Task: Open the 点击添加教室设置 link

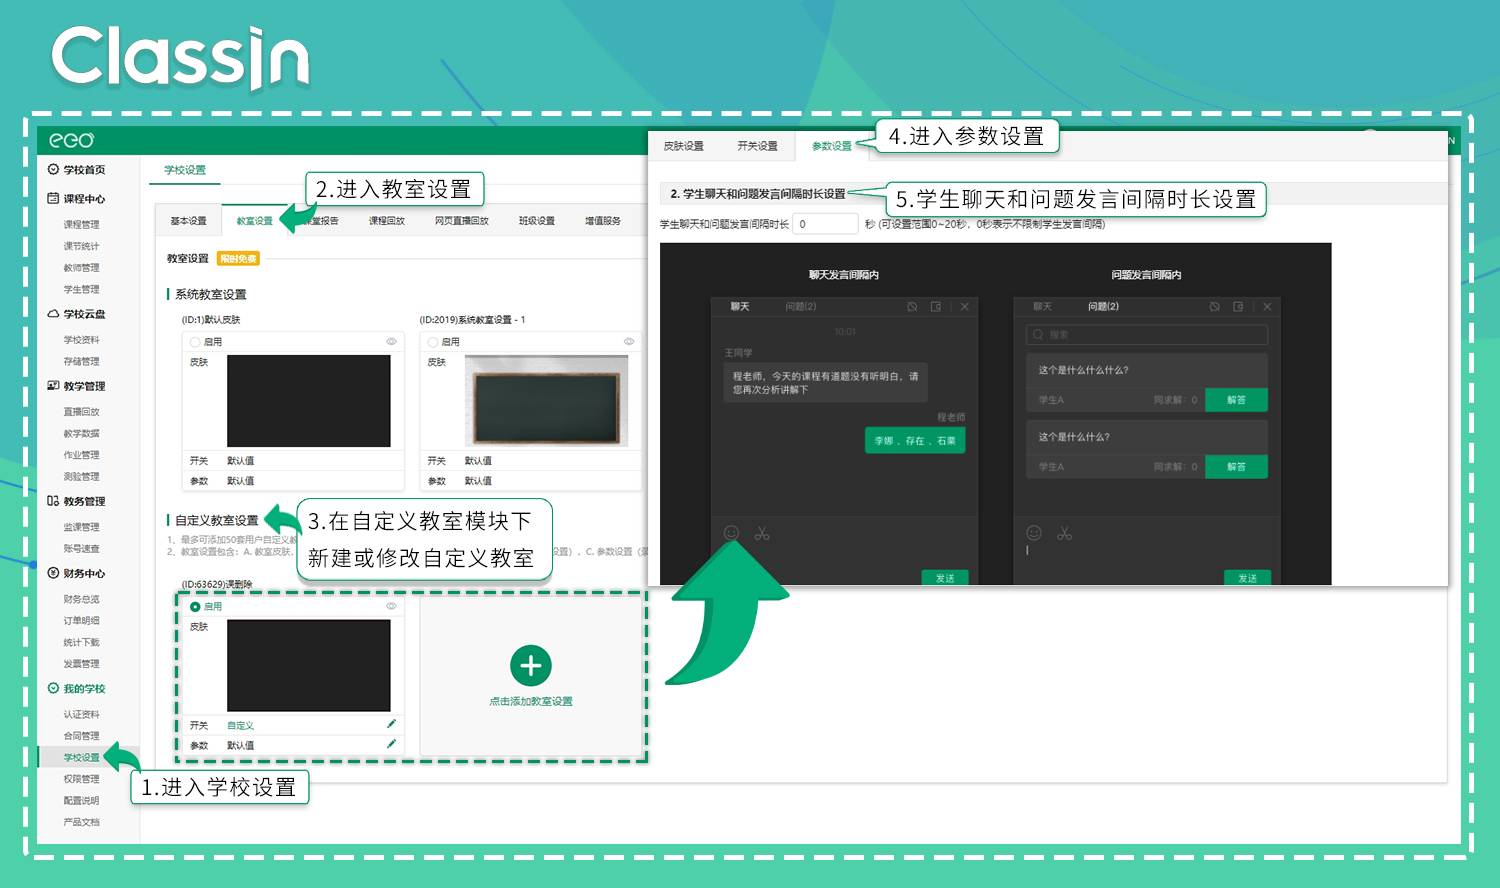Action: click(531, 701)
